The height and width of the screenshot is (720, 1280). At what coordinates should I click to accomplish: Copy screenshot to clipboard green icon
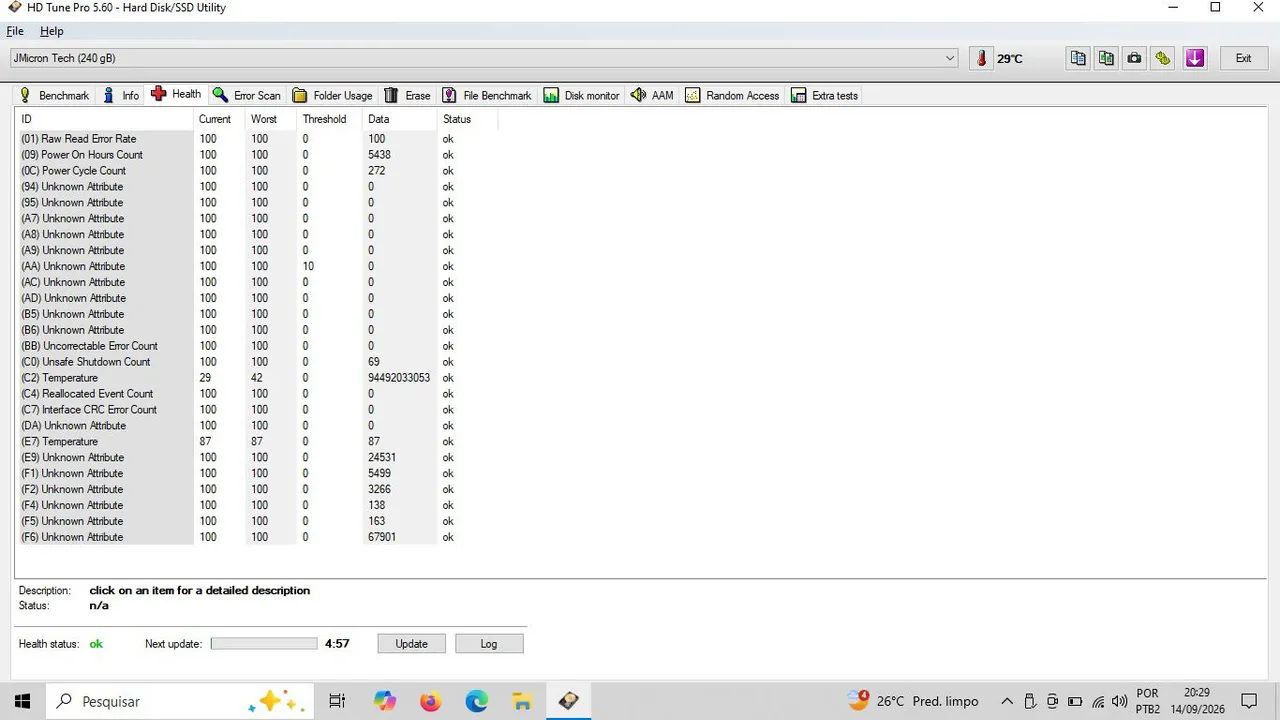1106,58
